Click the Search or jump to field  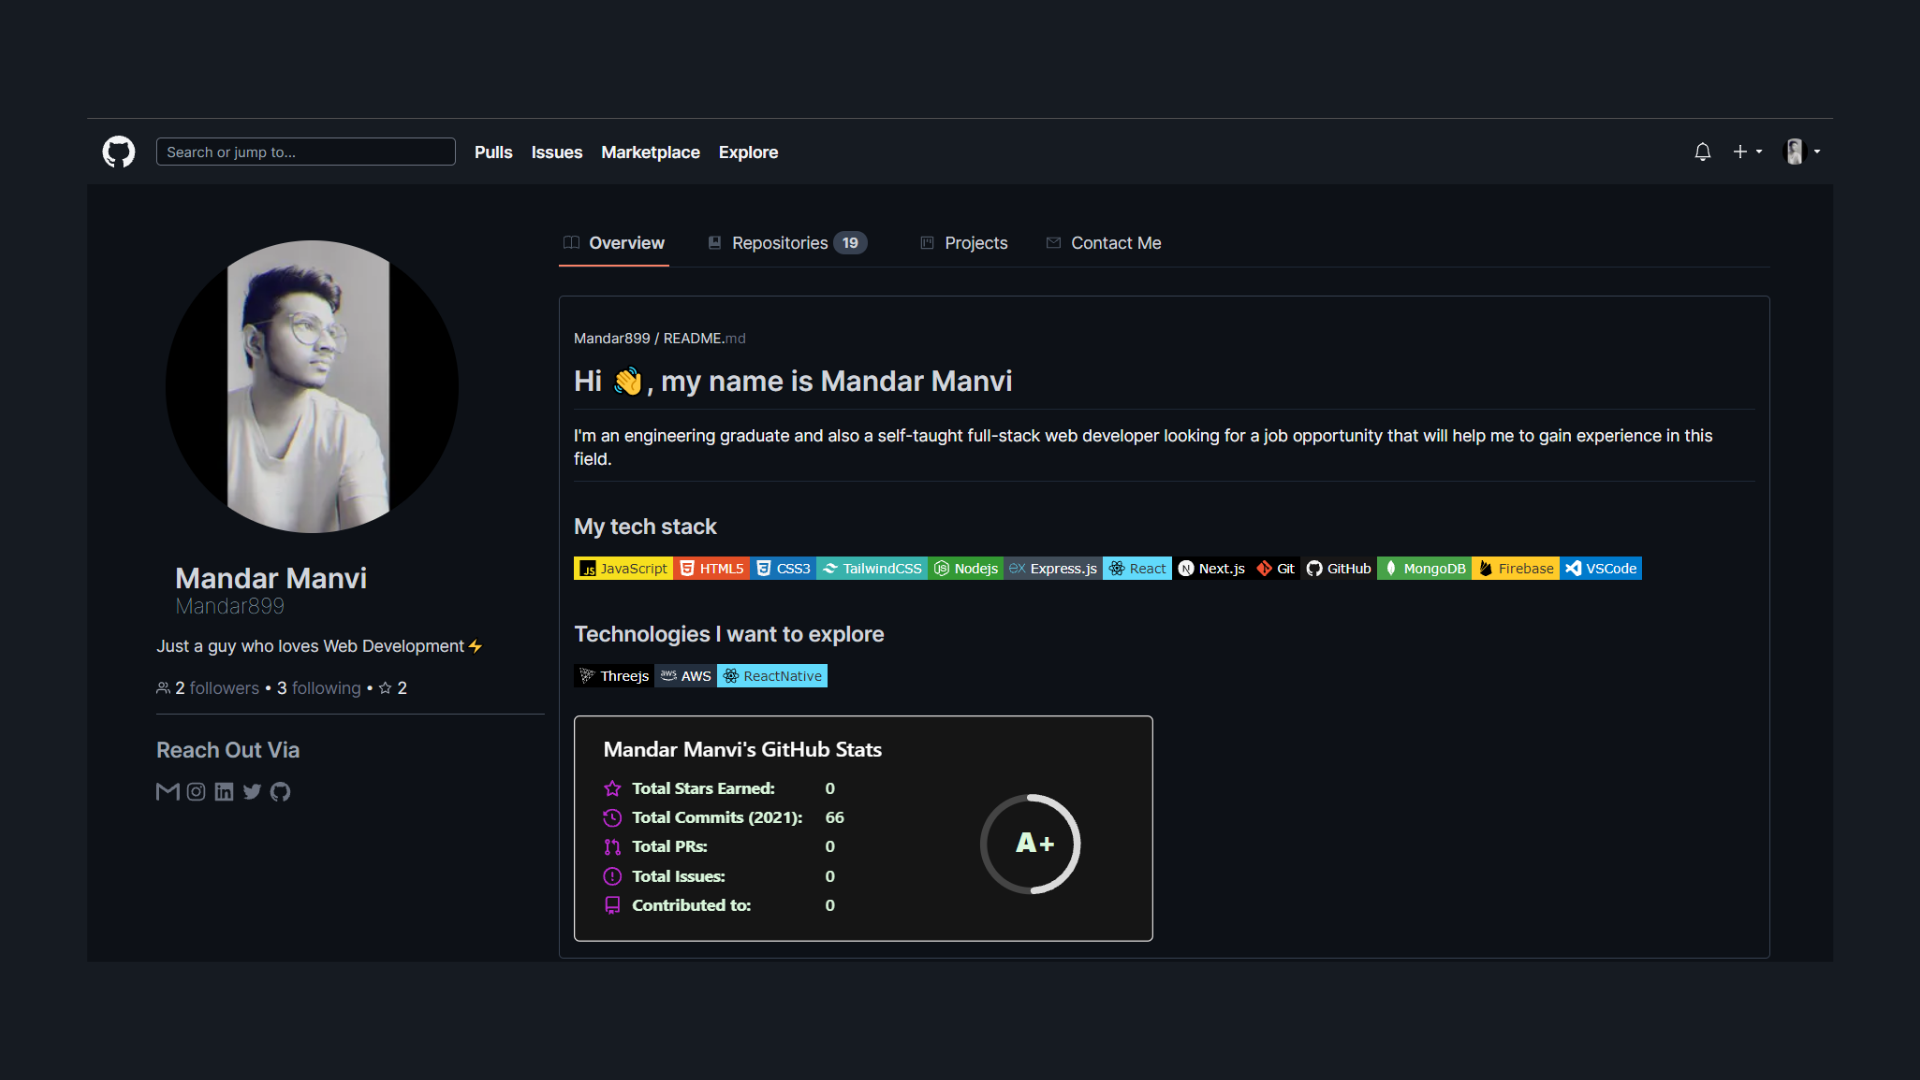point(306,152)
